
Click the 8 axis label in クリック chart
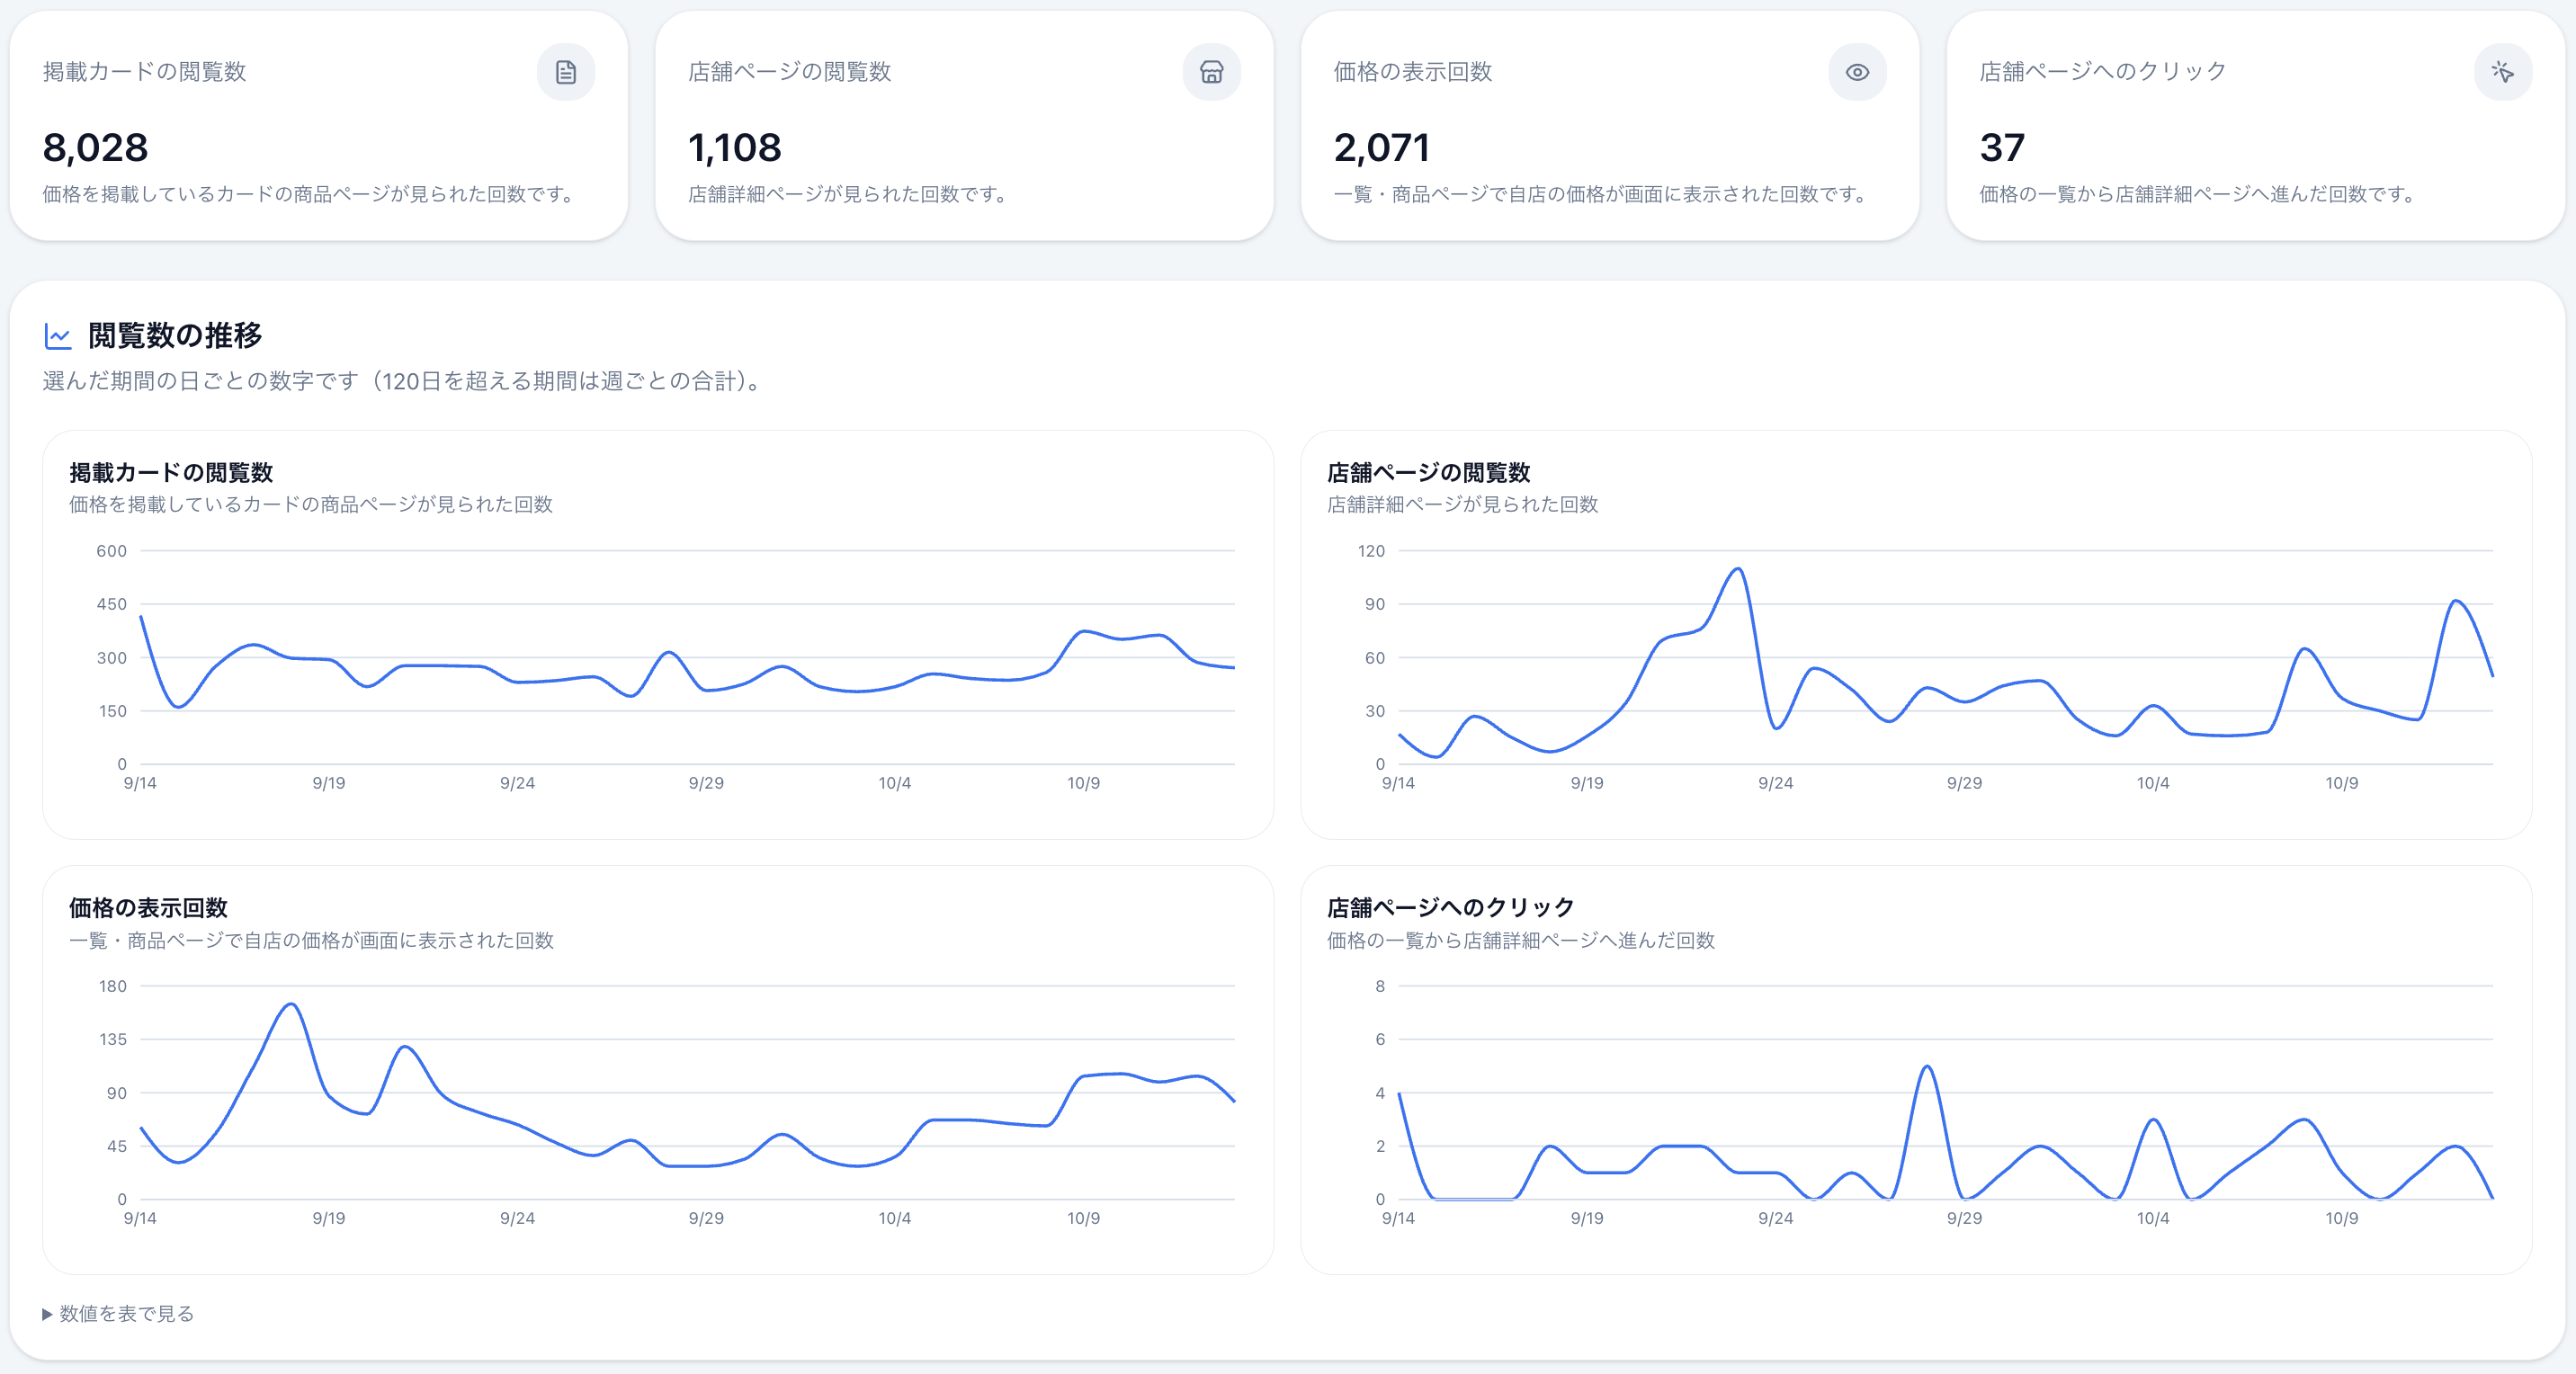pyautogui.click(x=1380, y=986)
